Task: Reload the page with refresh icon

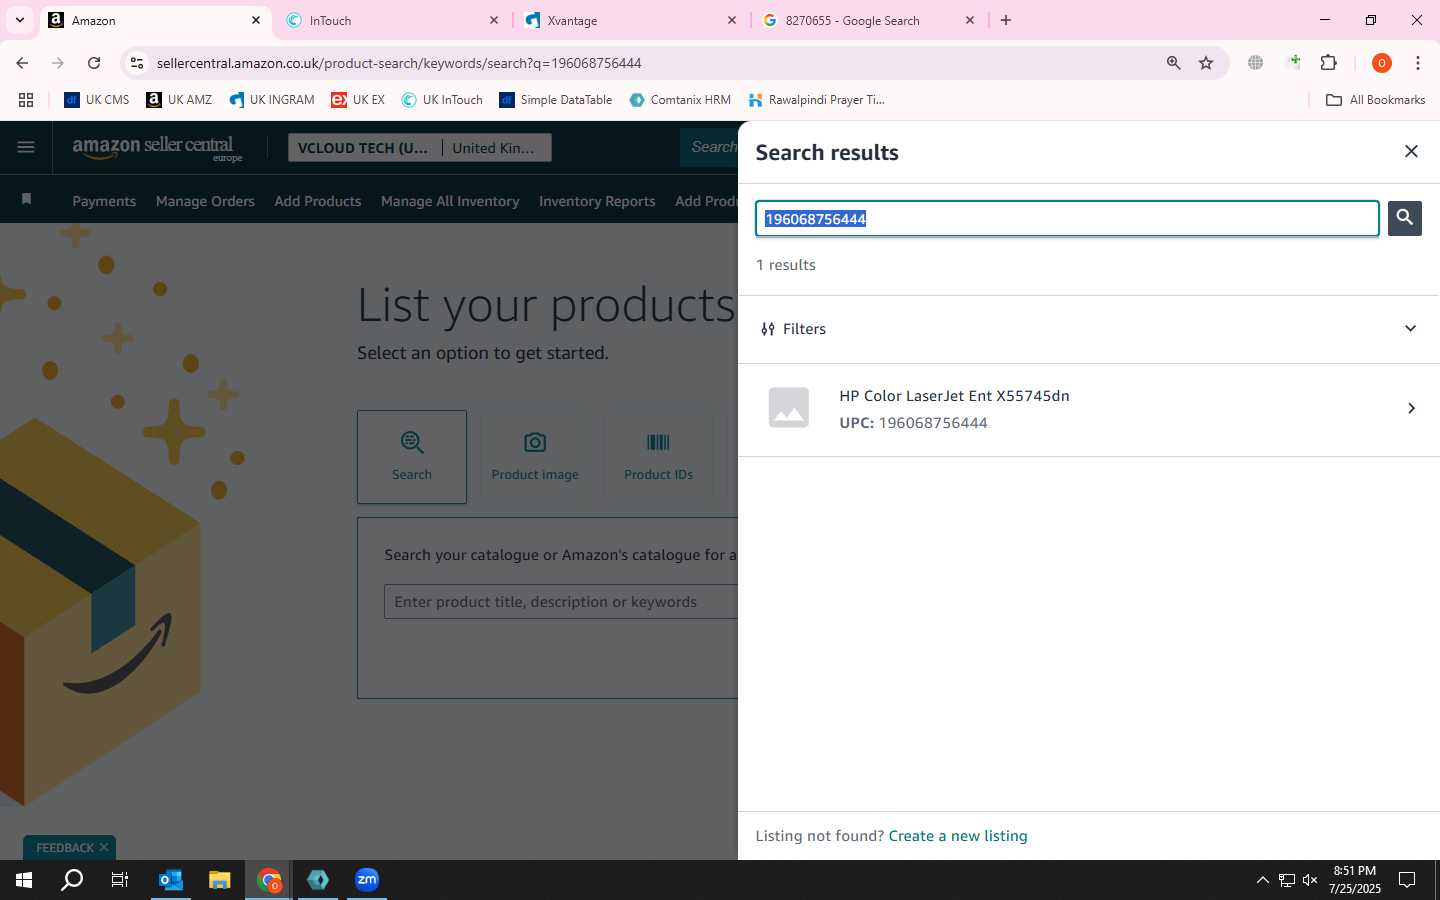Action: [94, 63]
